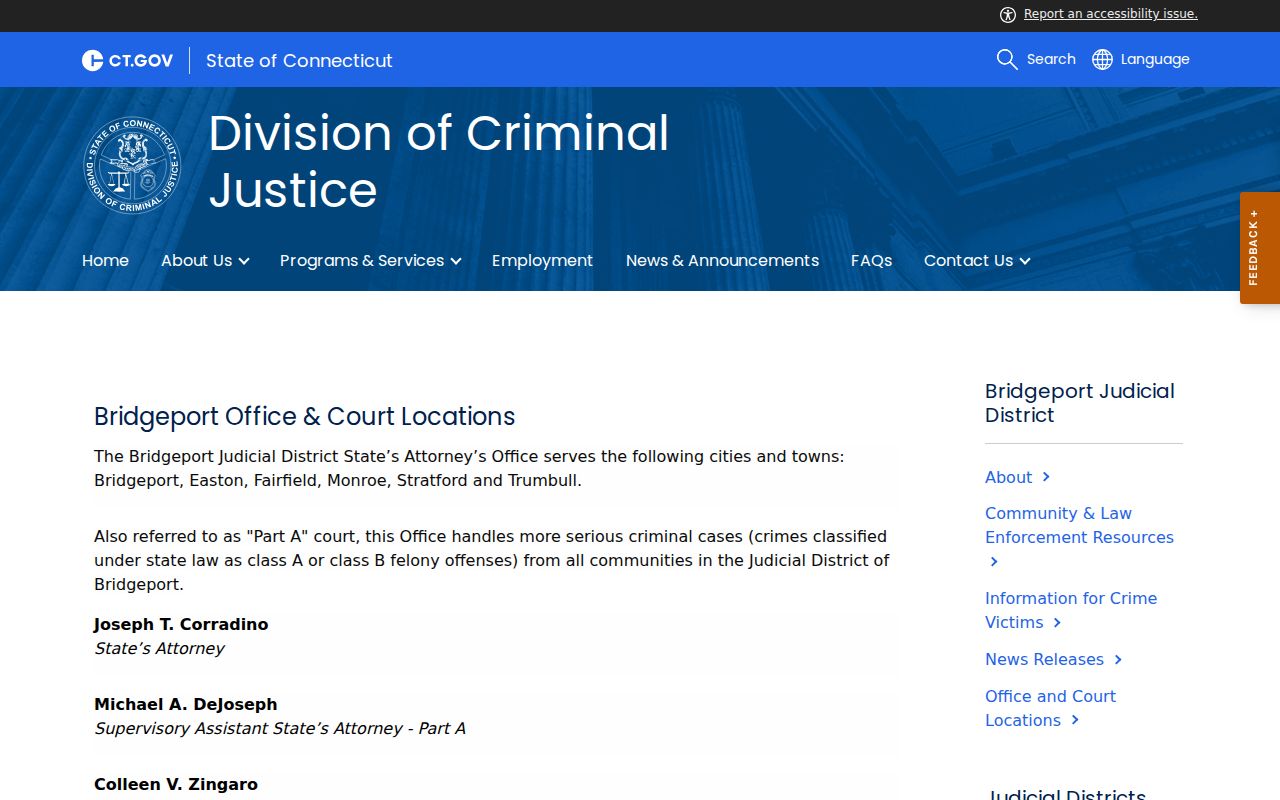
Task: Open the Search magnifier icon
Action: pyautogui.click(x=1007, y=59)
